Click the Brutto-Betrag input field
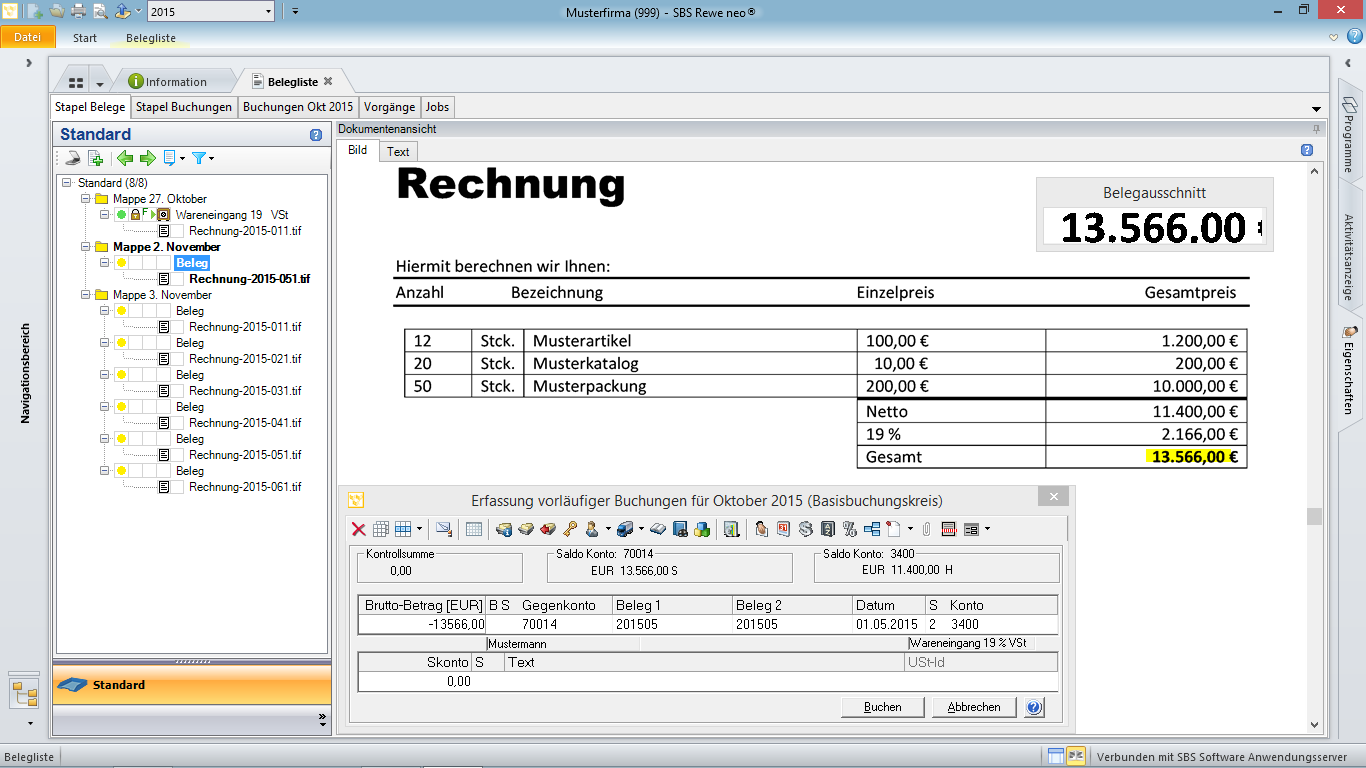Image resolution: width=1366 pixels, height=768 pixels. pyautogui.click(x=422, y=624)
